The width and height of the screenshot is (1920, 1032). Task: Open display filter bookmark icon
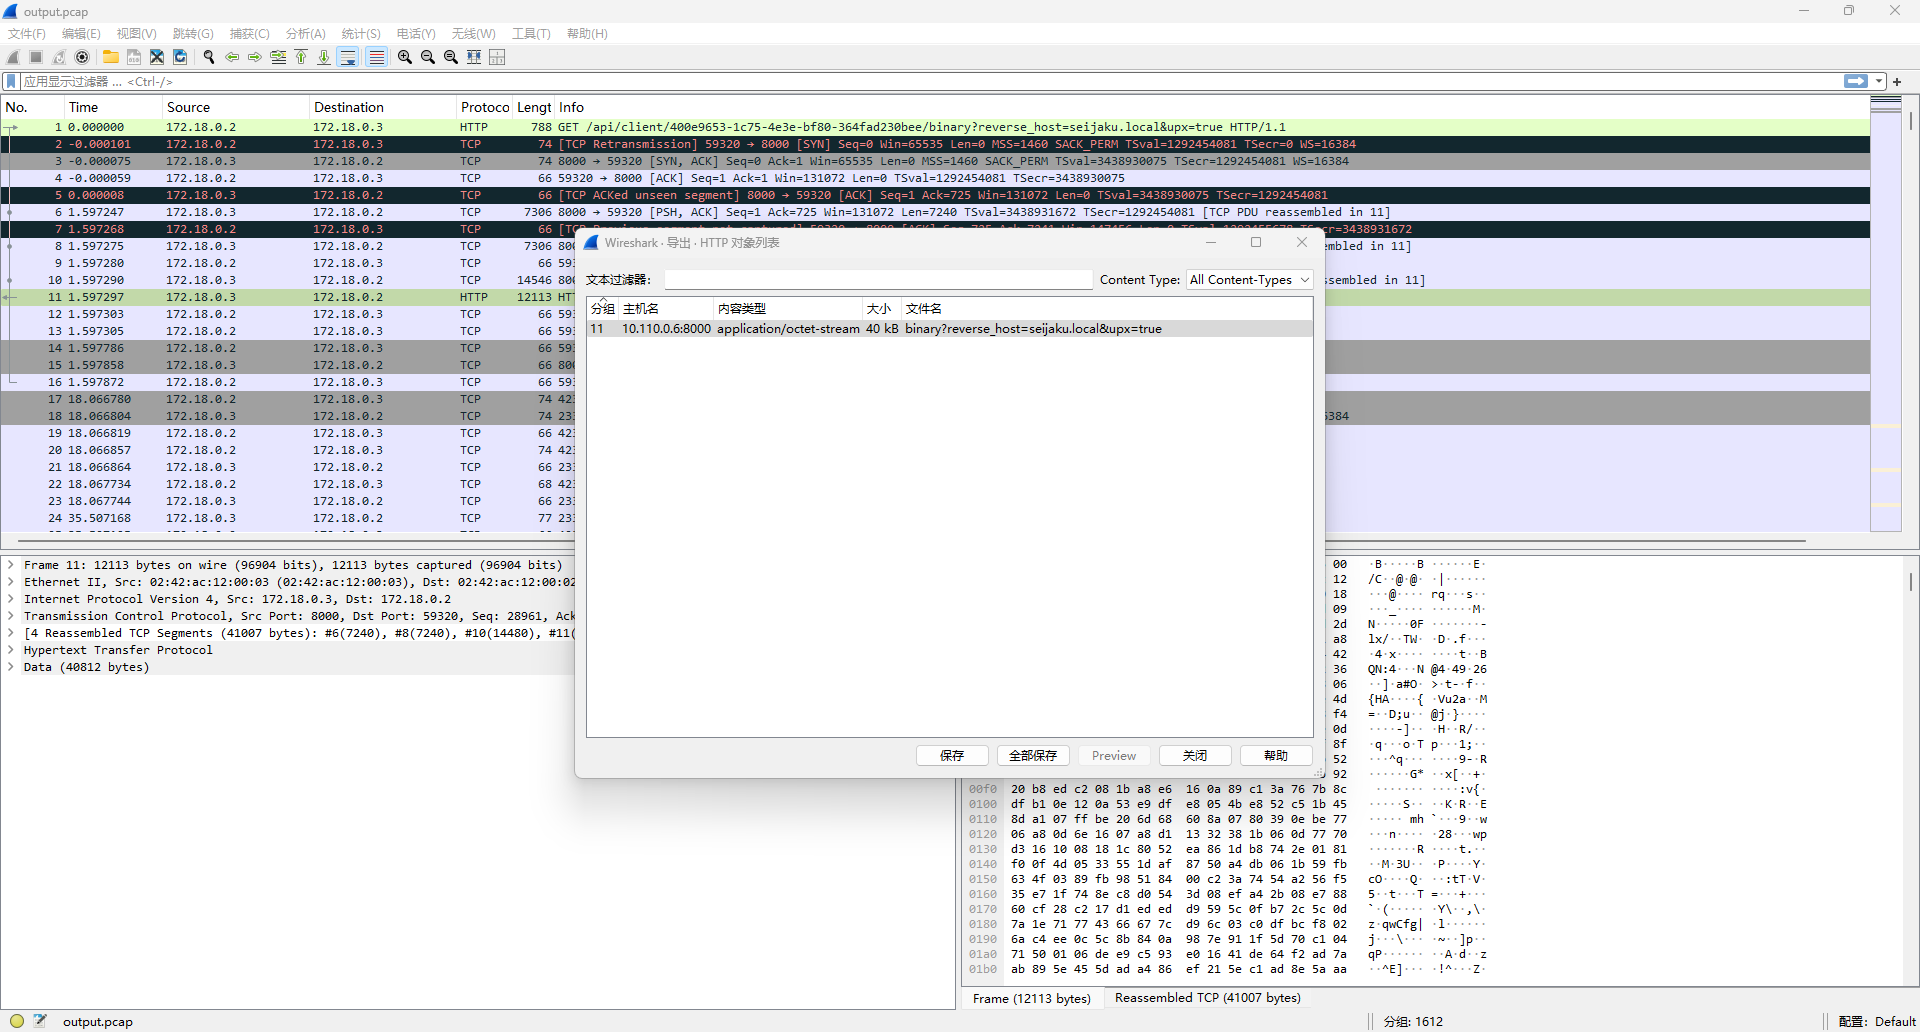[11, 81]
